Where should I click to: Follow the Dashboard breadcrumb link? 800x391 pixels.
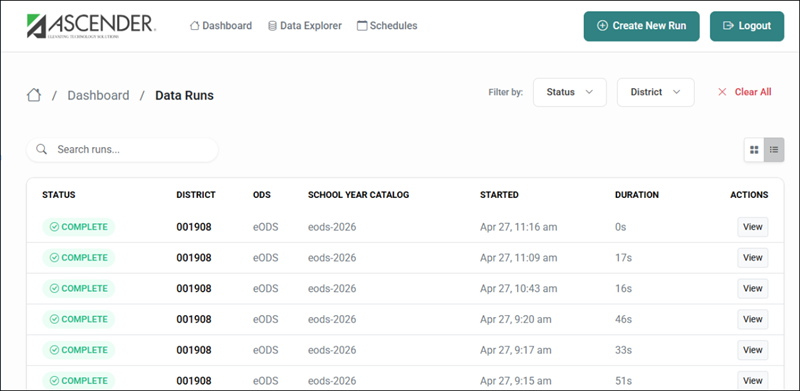(98, 95)
